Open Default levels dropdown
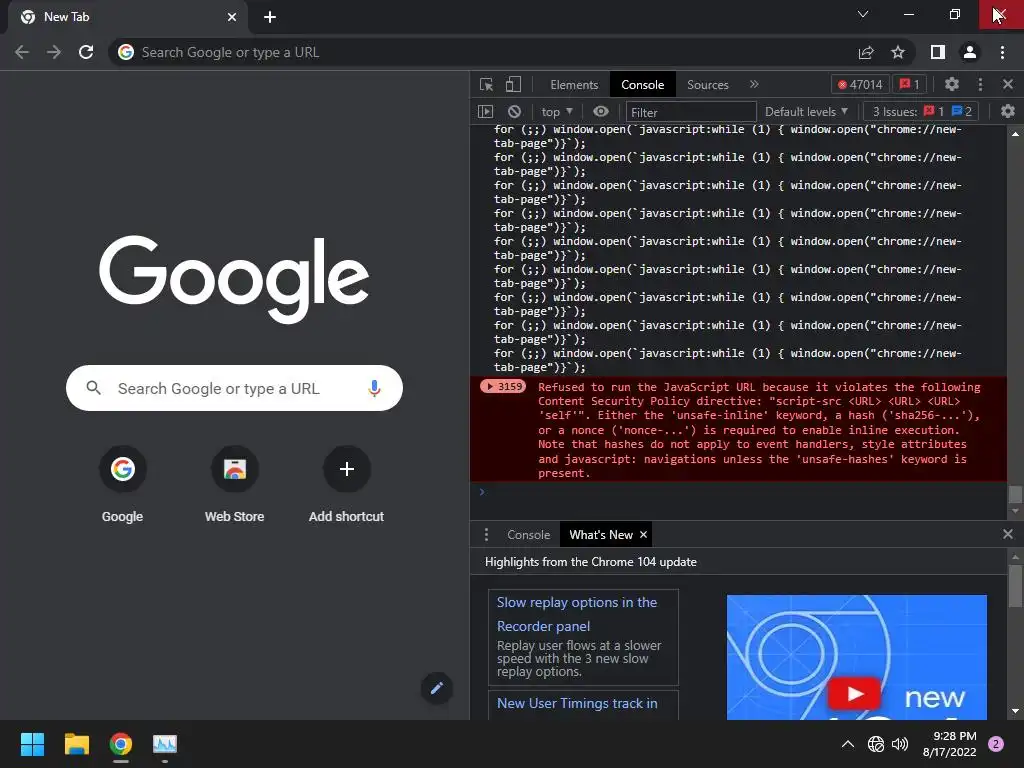The width and height of the screenshot is (1024, 768). coord(806,112)
